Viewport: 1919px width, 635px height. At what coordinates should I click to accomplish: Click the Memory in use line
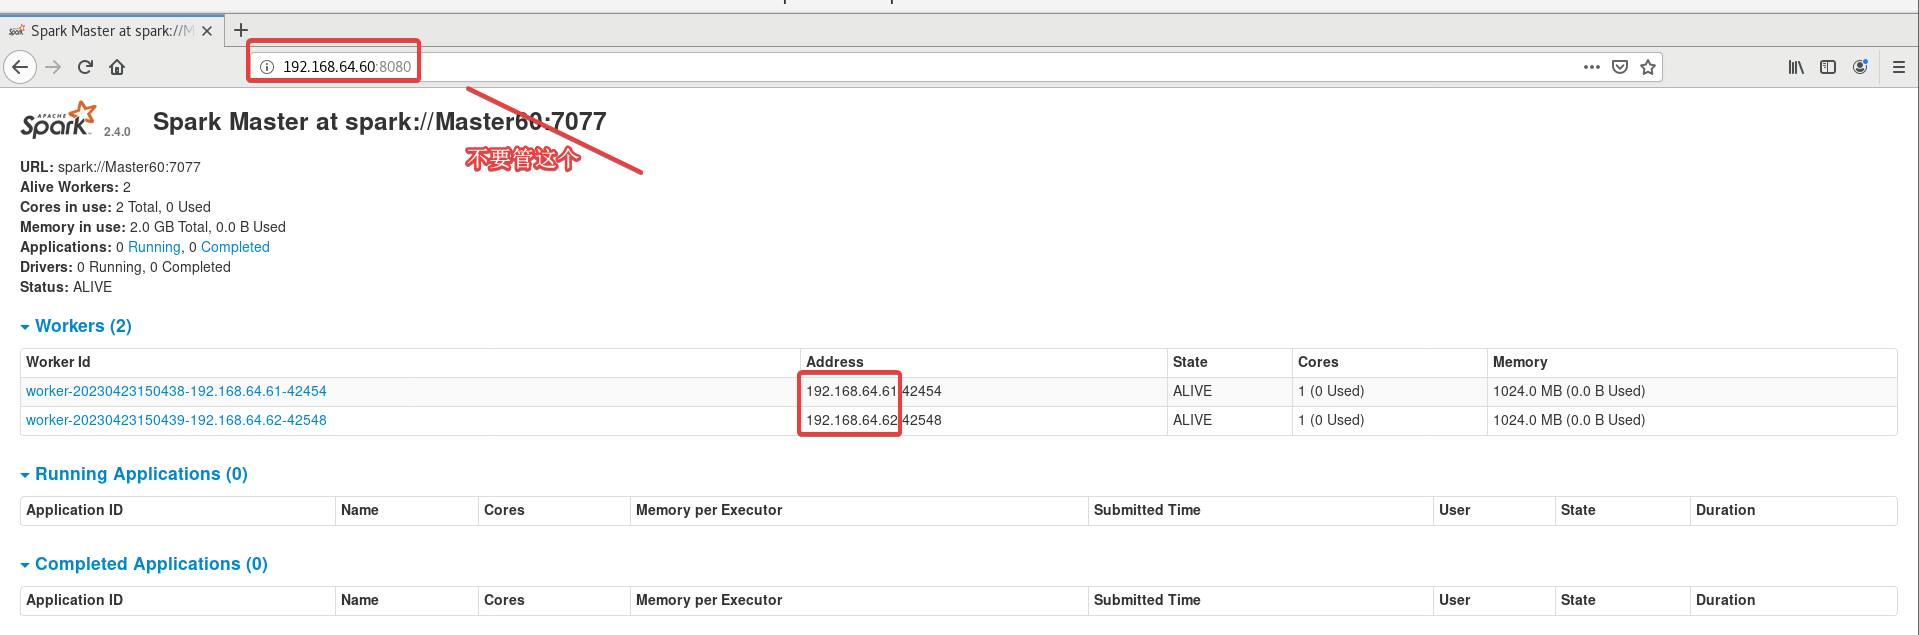pos(153,227)
